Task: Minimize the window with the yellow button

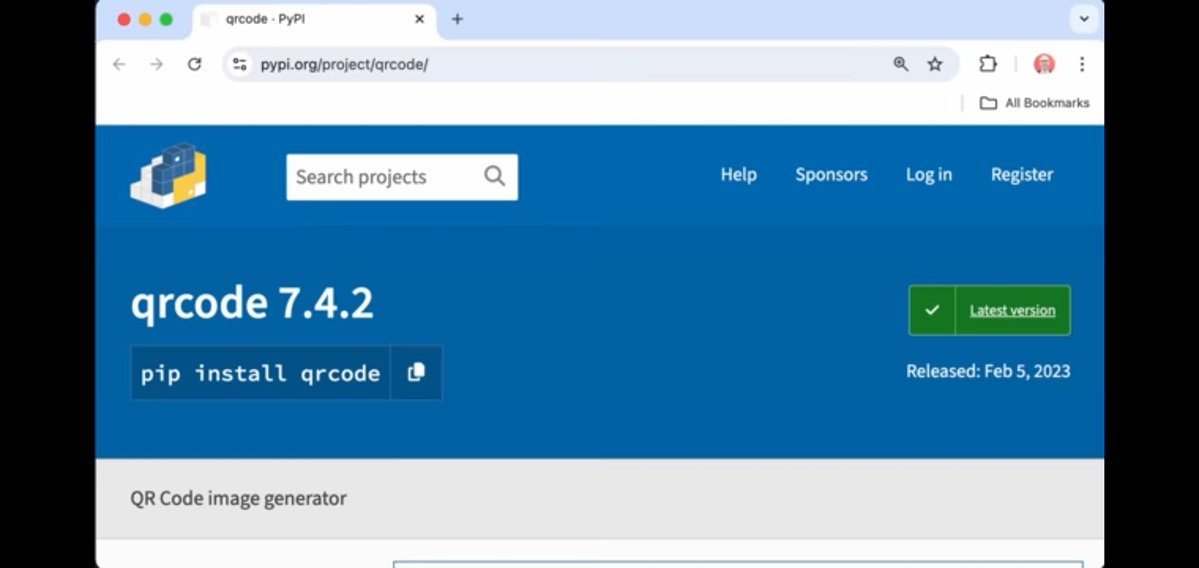Action: pyautogui.click(x=145, y=20)
